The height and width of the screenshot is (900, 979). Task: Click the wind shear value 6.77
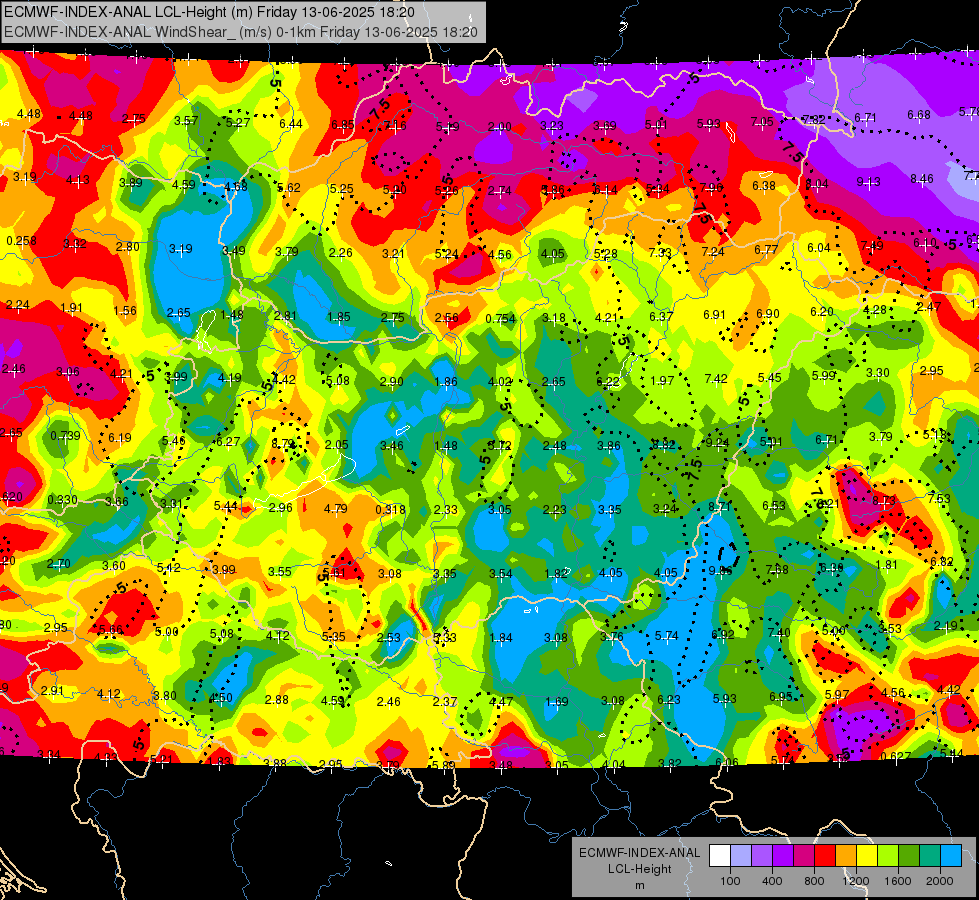(766, 250)
